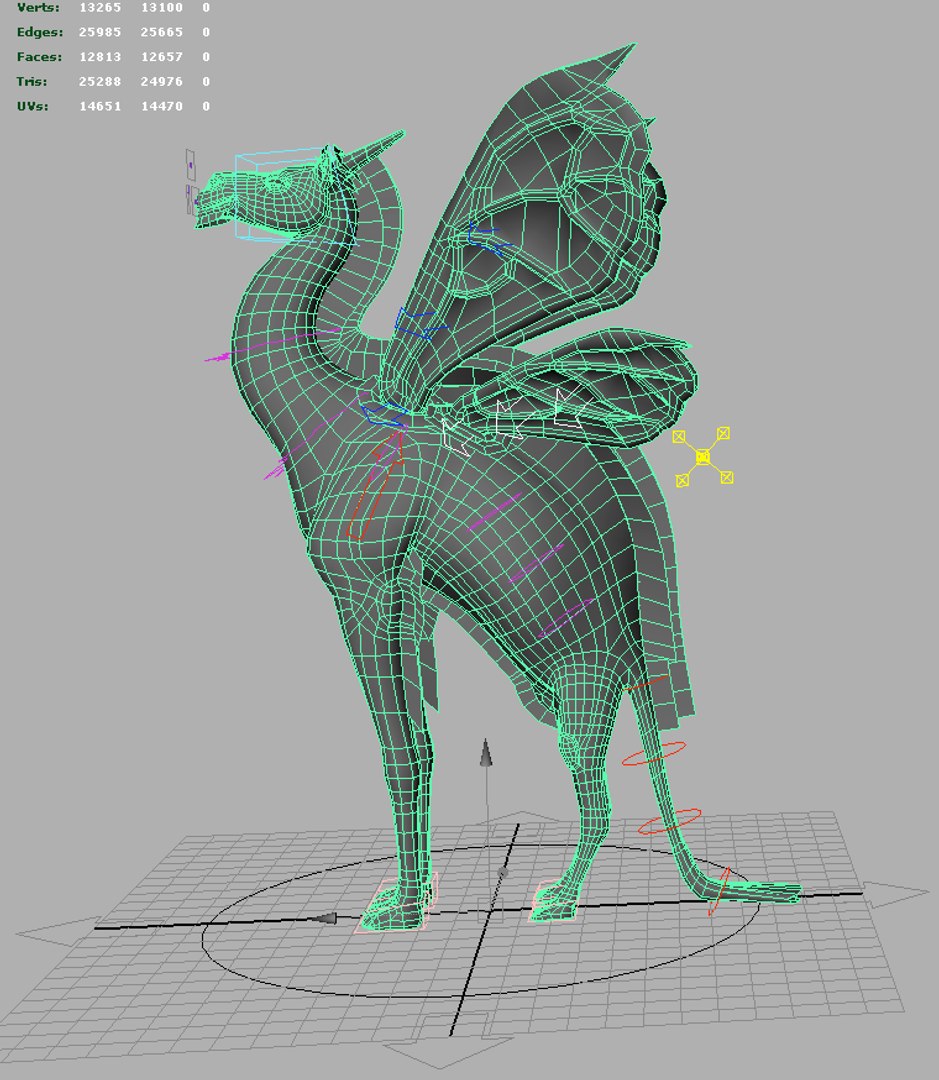The width and height of the screenshot is (939, 1080).
Task: Click the zero value in the Verts row
Action: tap(206, 8)
